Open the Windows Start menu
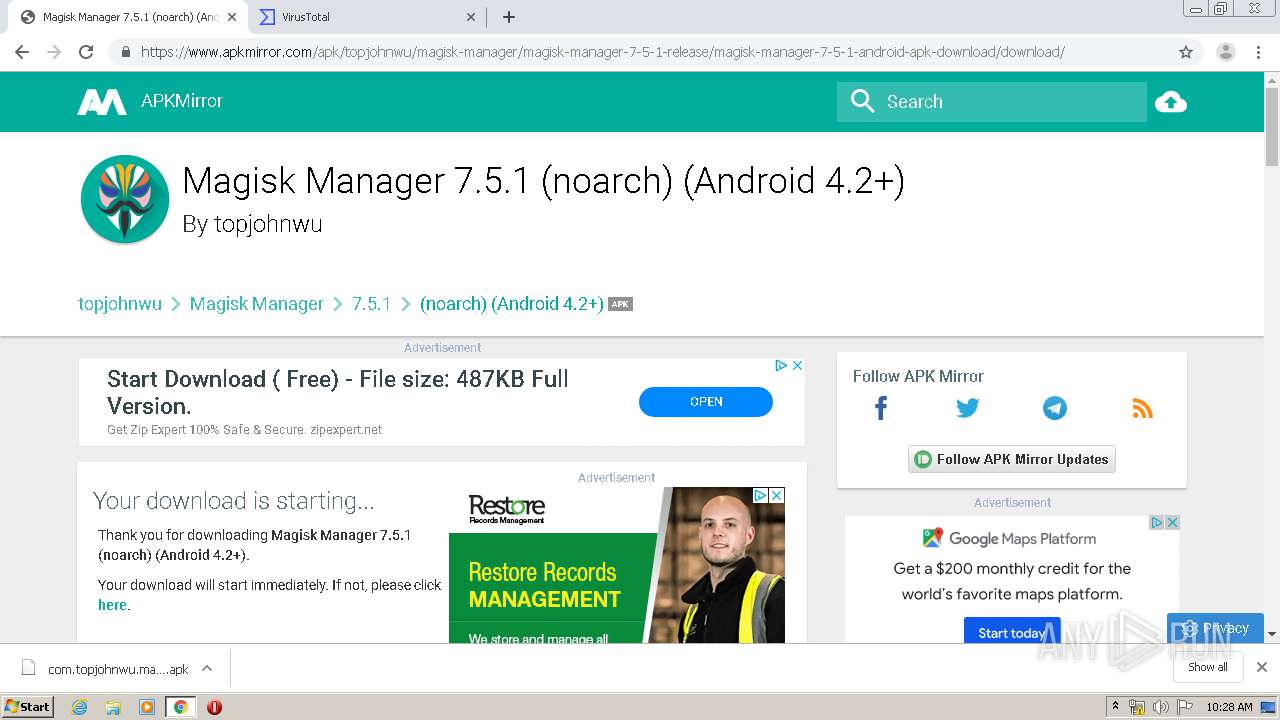 (x=27, y=706)
